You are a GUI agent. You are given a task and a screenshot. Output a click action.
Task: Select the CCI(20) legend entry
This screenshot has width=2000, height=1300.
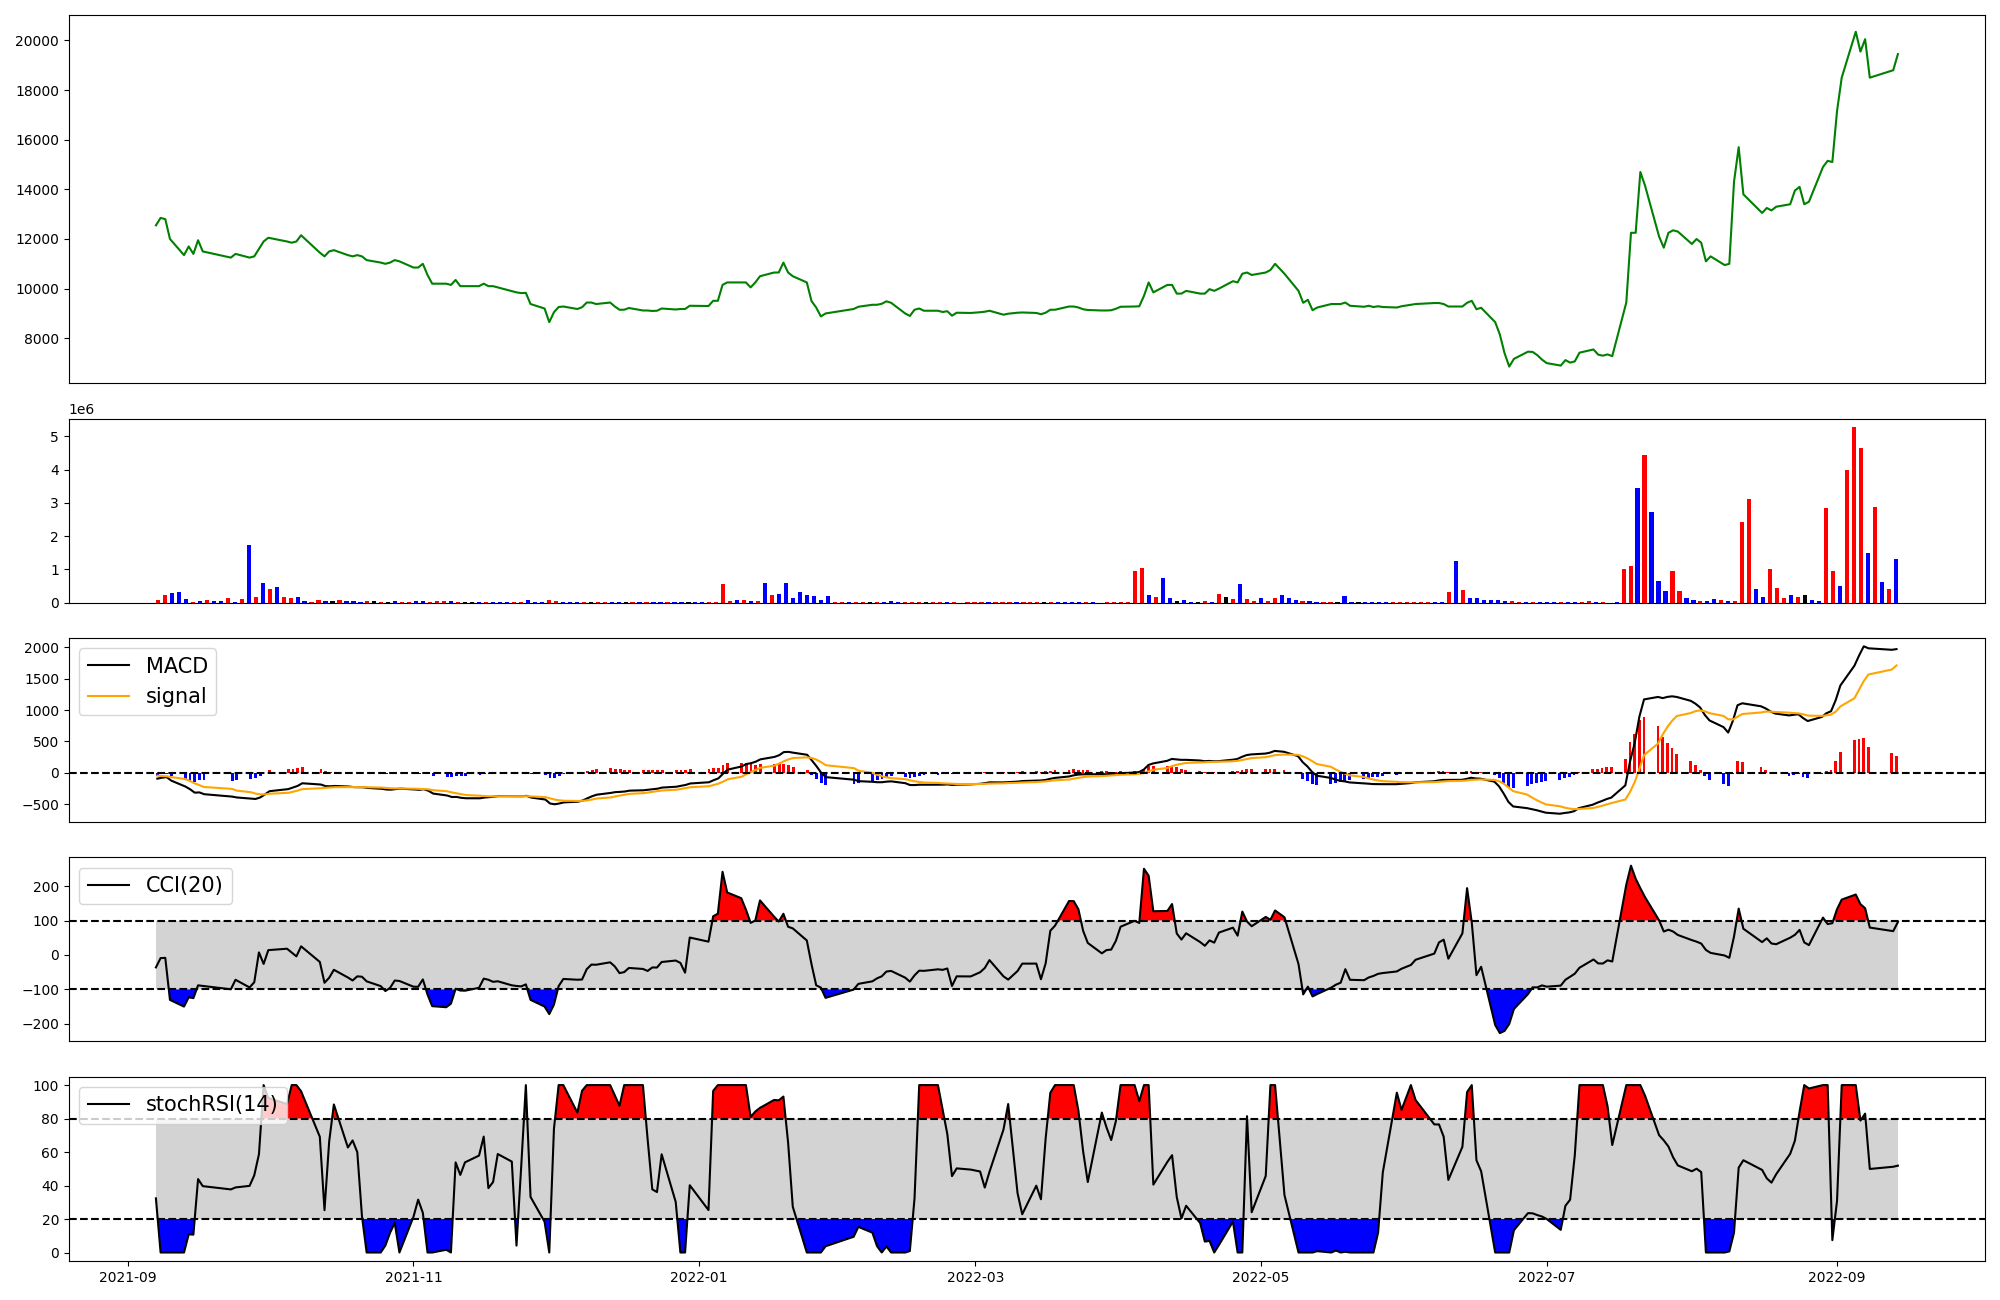click(184, 885)
